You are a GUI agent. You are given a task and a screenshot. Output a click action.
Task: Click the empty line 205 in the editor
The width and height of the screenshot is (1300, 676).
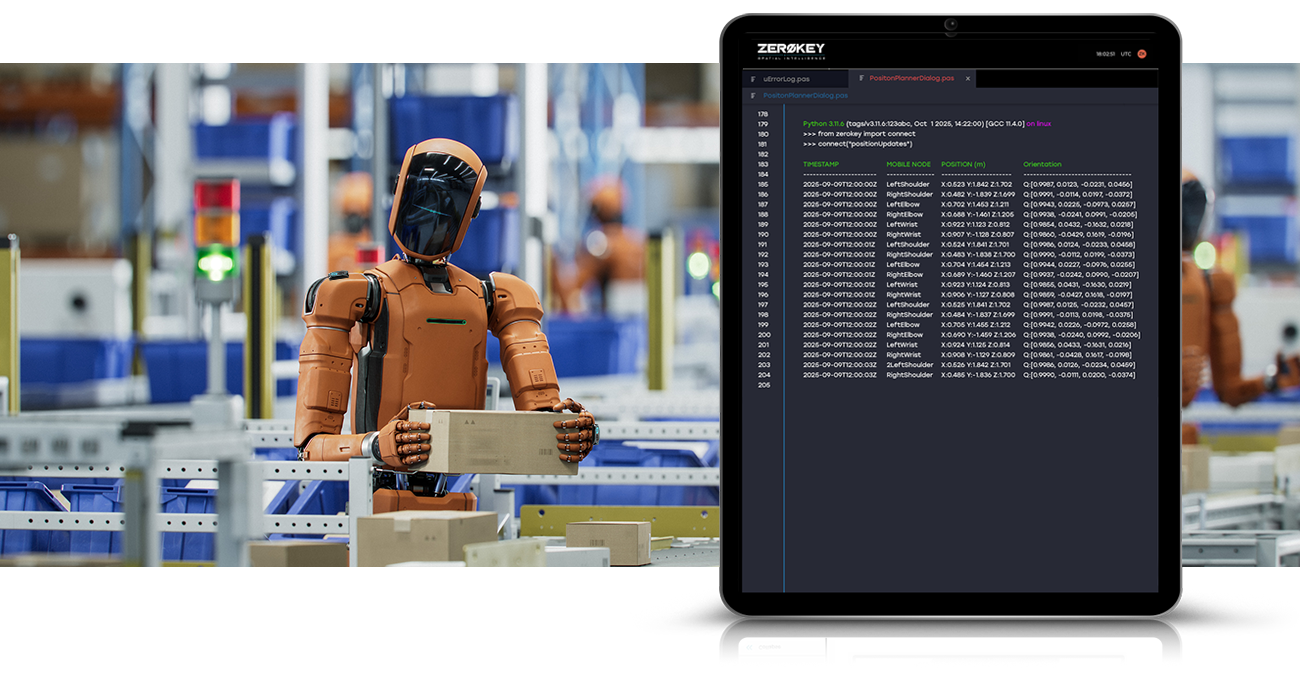tap(900, 385)
